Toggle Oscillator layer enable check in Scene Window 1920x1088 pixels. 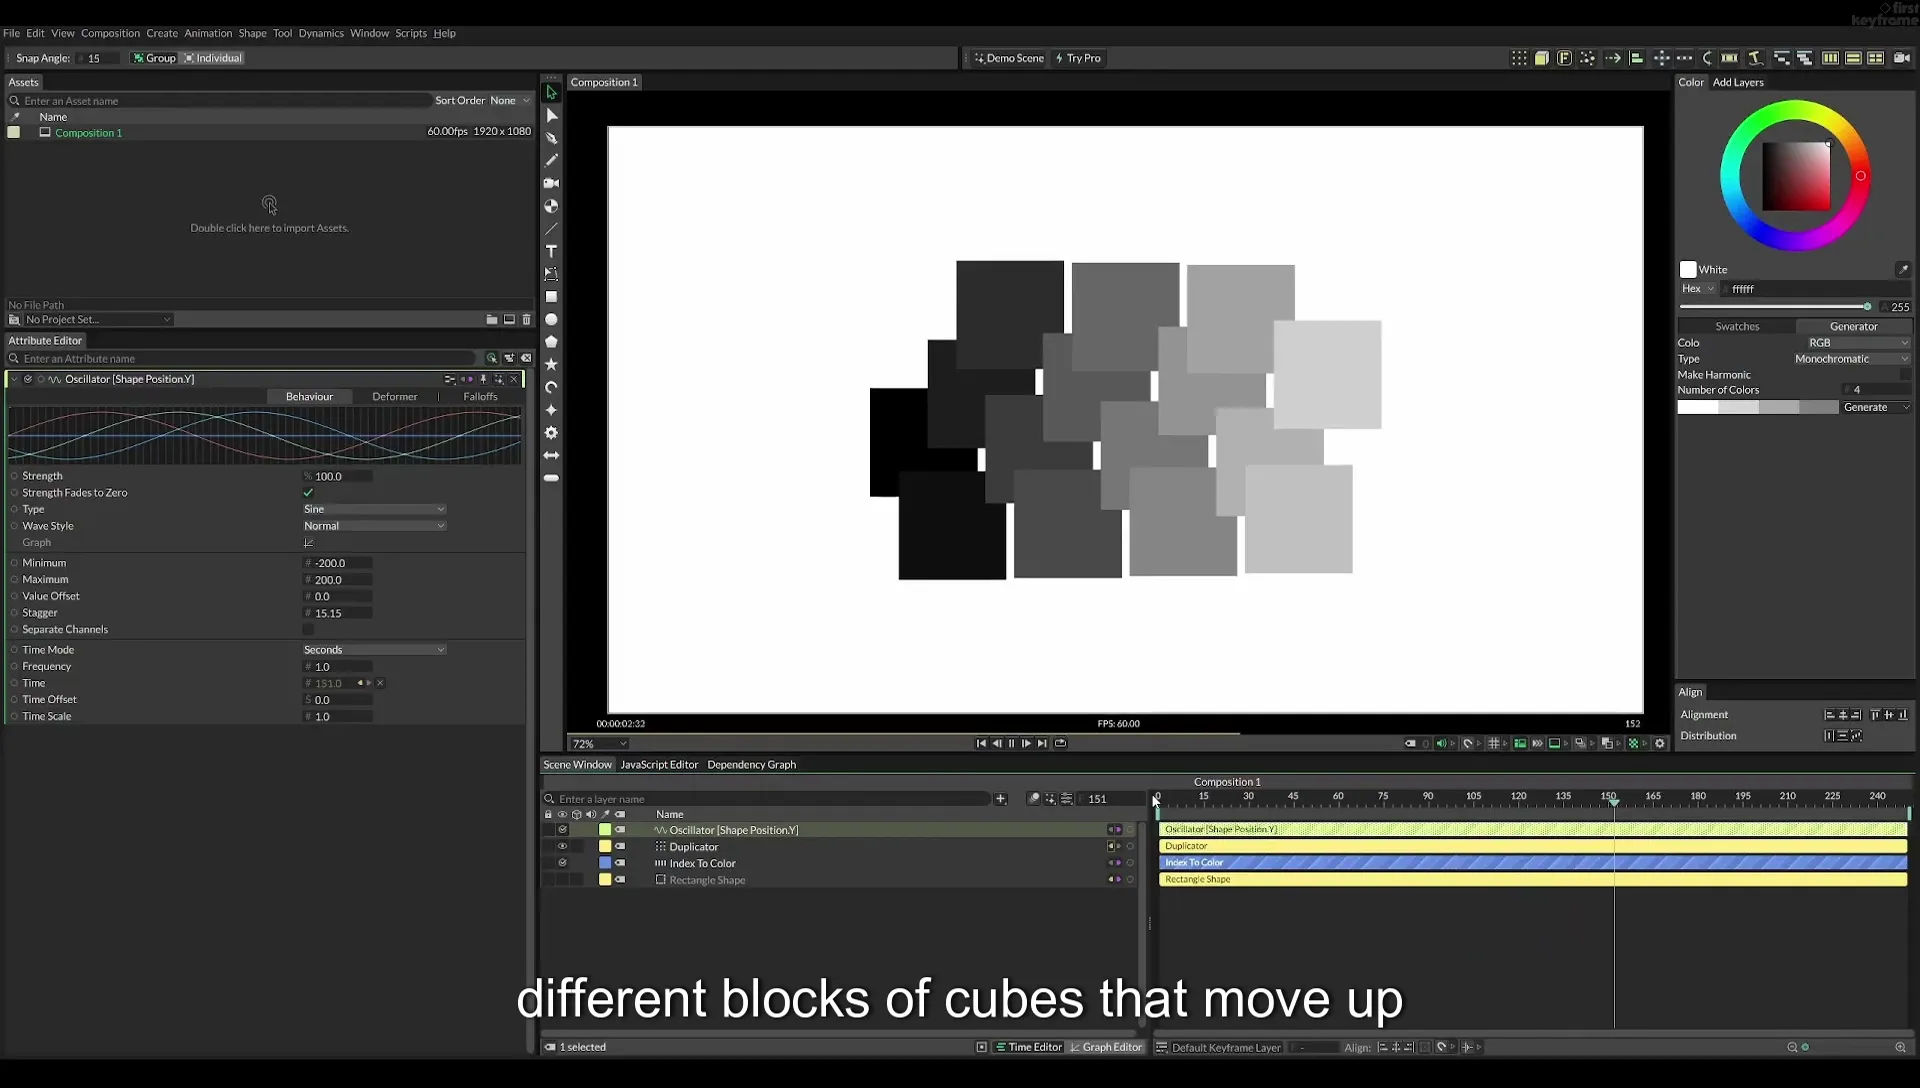[x=562, y=830]
